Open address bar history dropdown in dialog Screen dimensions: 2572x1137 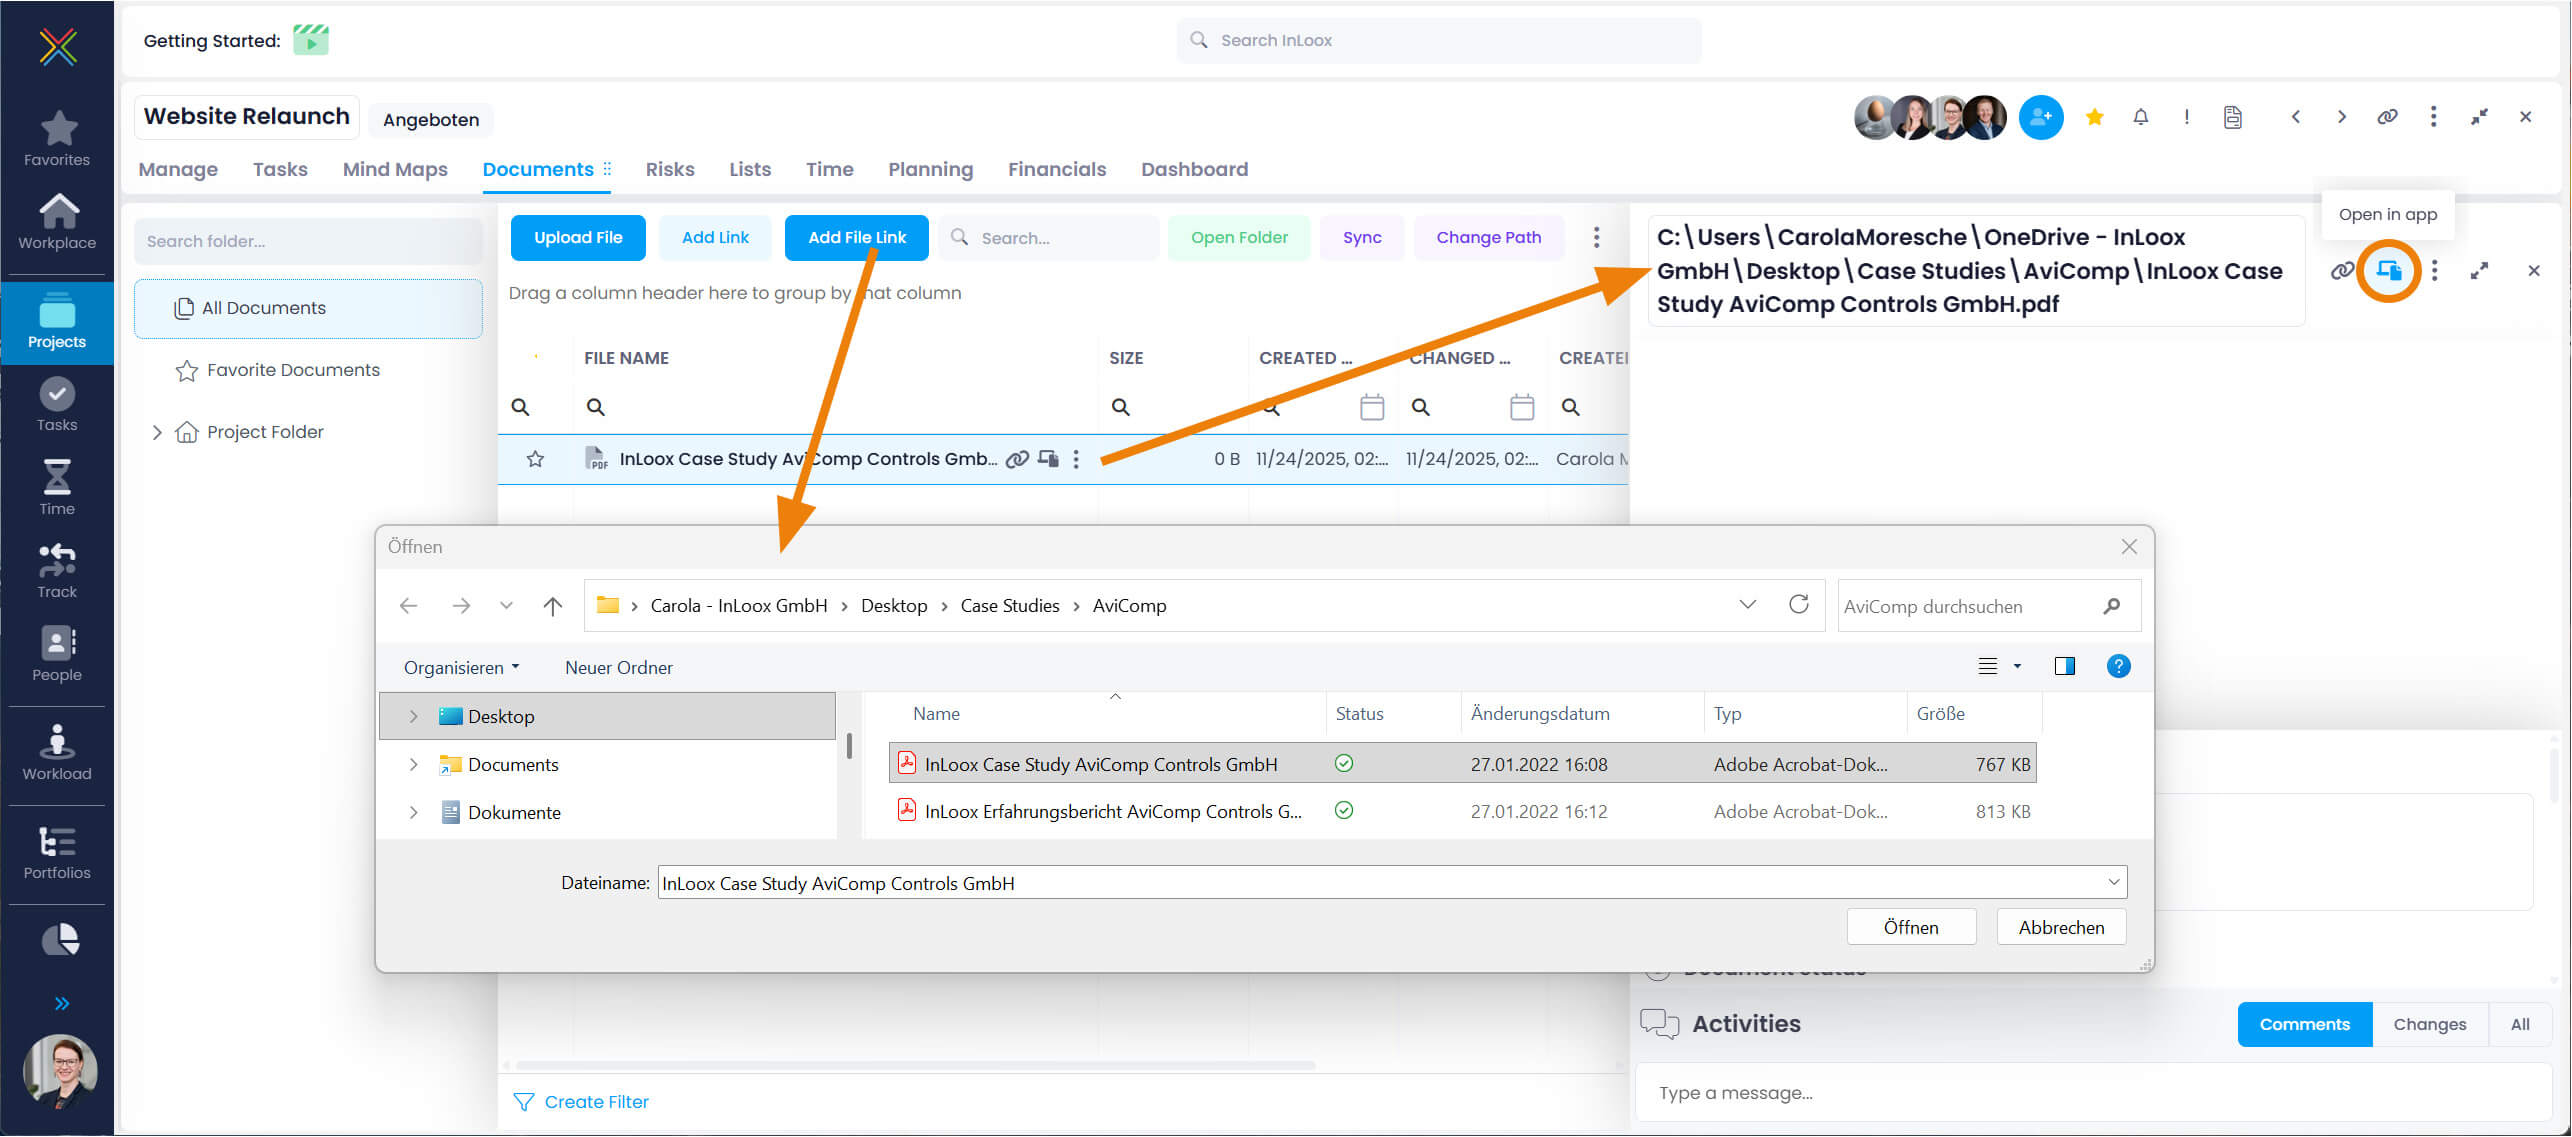point(1747,605)
